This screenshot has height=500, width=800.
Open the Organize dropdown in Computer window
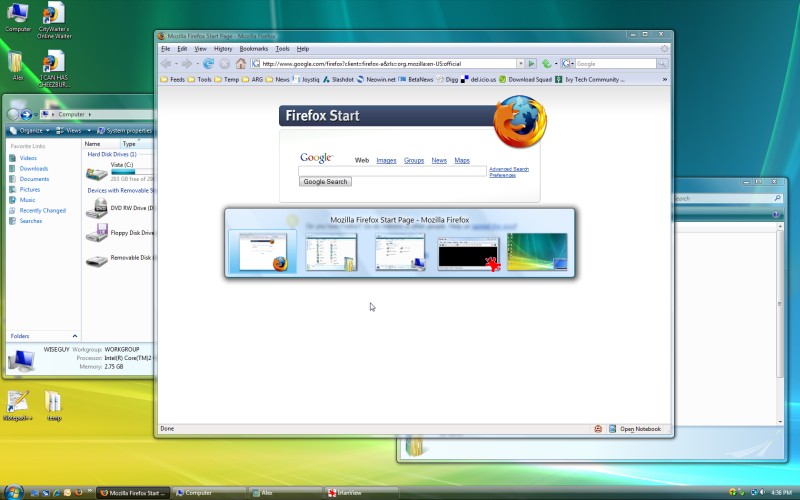[30, 131]
